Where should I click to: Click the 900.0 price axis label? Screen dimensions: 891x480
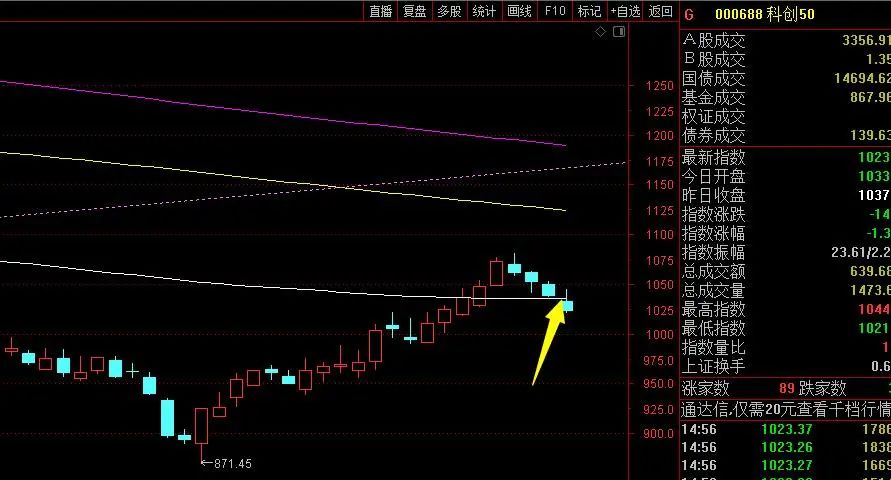[658, 433]
